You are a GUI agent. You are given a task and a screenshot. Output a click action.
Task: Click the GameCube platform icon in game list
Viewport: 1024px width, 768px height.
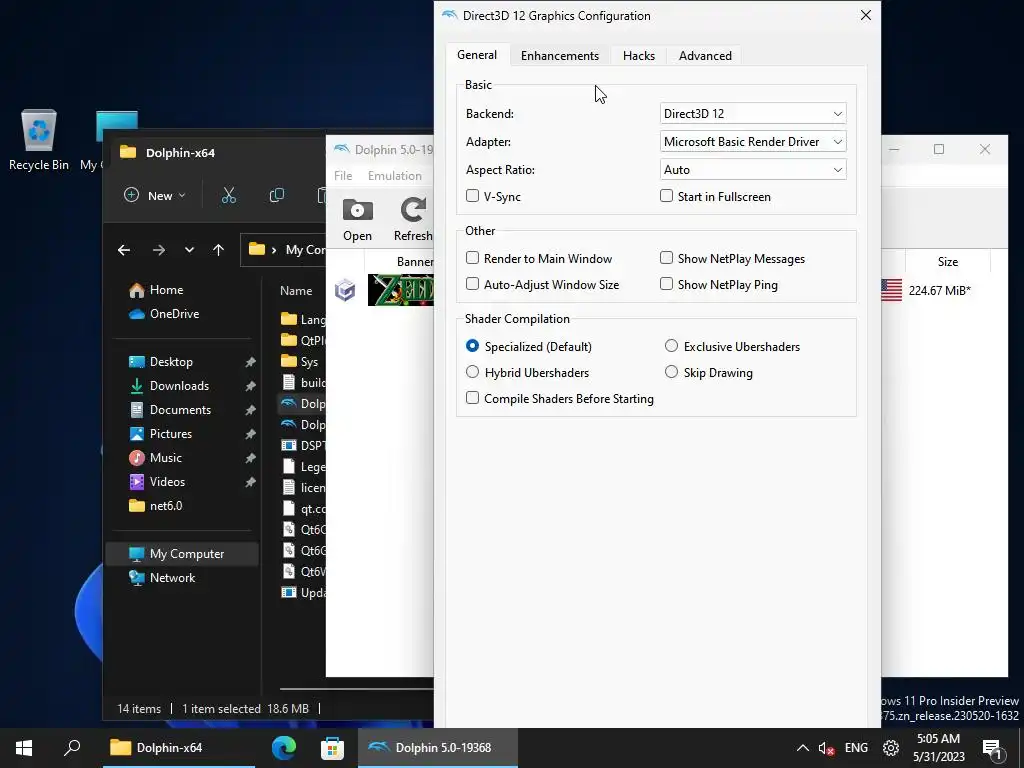(345, 290)
